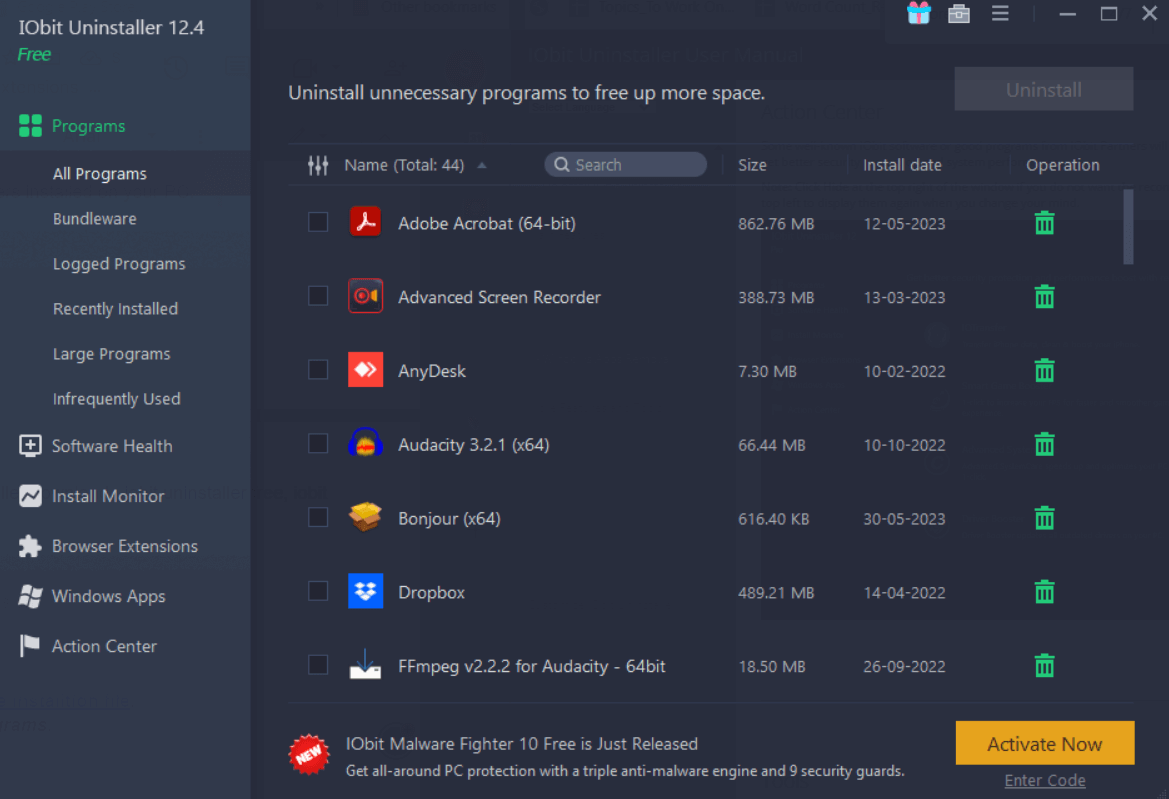1169x799 pixels.
Task: Sort programs by Install date column
Action: (x=902, y=165)
